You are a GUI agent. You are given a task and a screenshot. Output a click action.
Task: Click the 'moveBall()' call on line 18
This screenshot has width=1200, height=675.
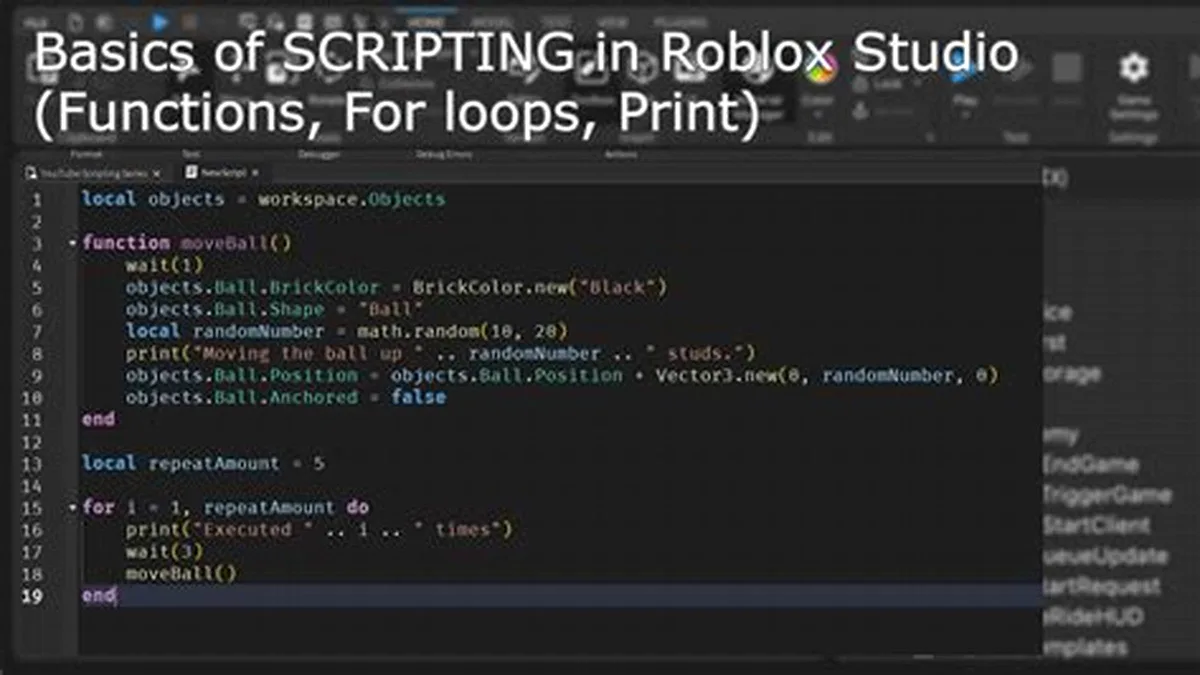tap(181, 574)
